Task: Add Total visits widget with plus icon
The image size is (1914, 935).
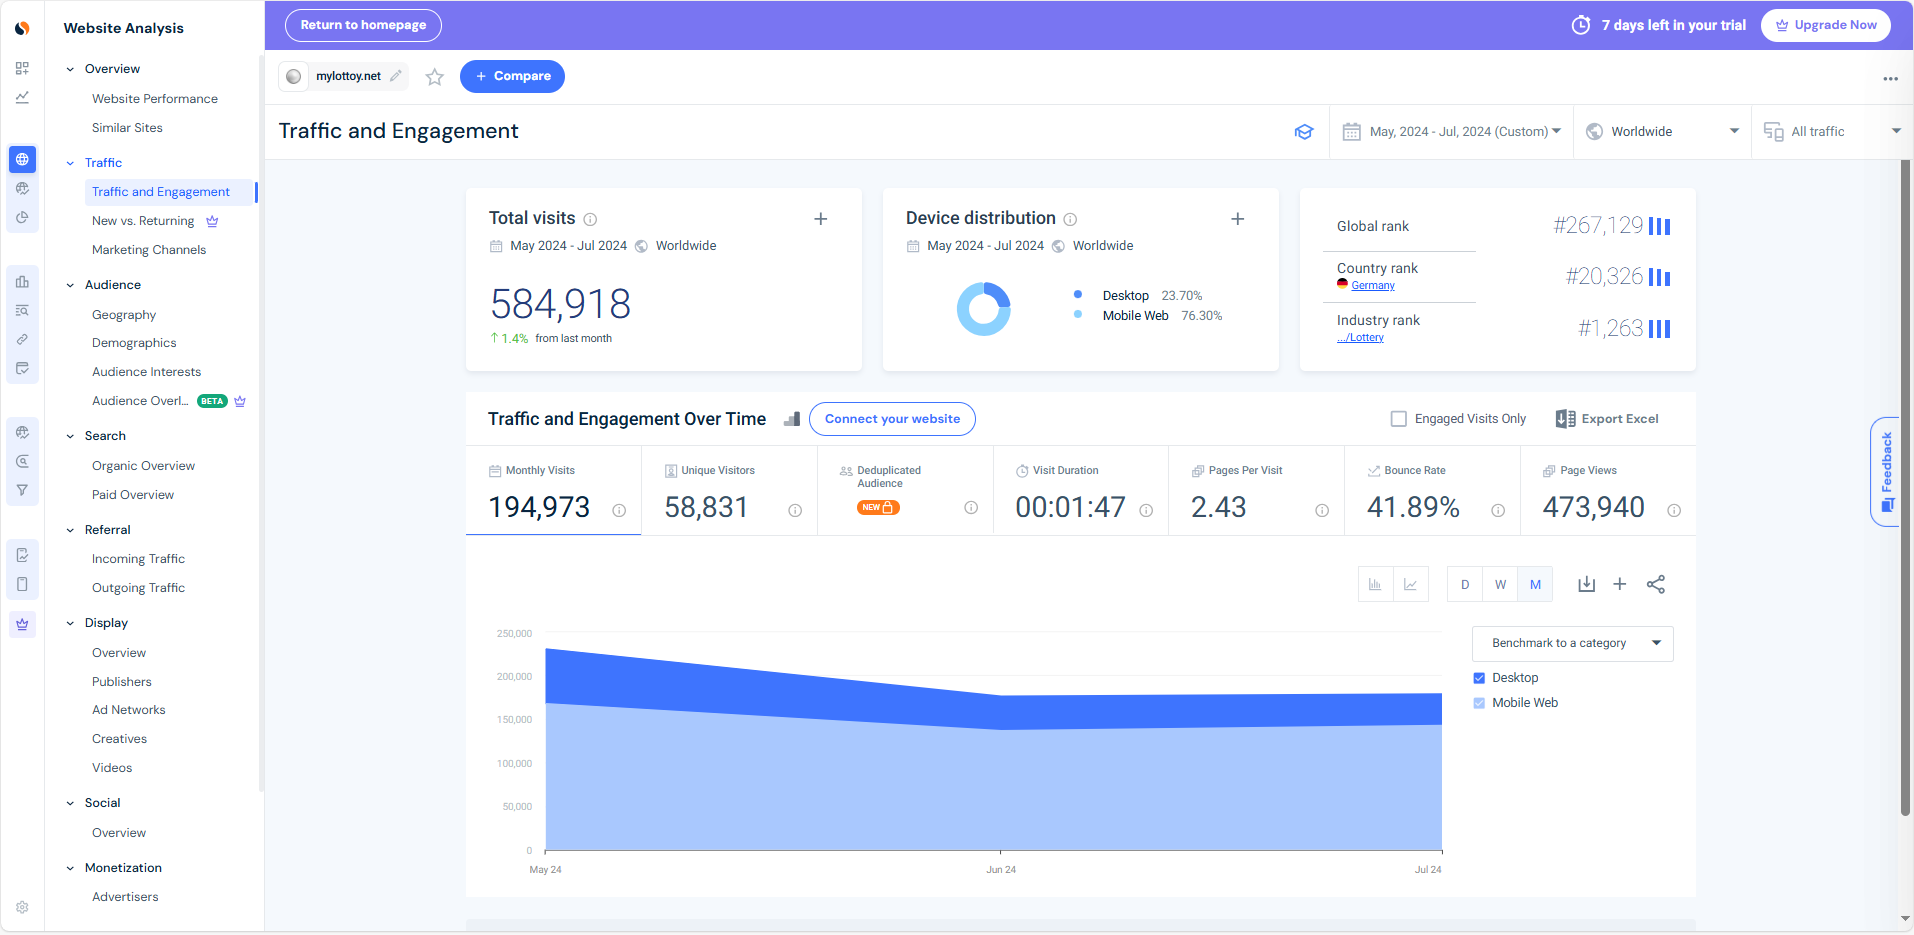Action: click(x=820, y=219)
